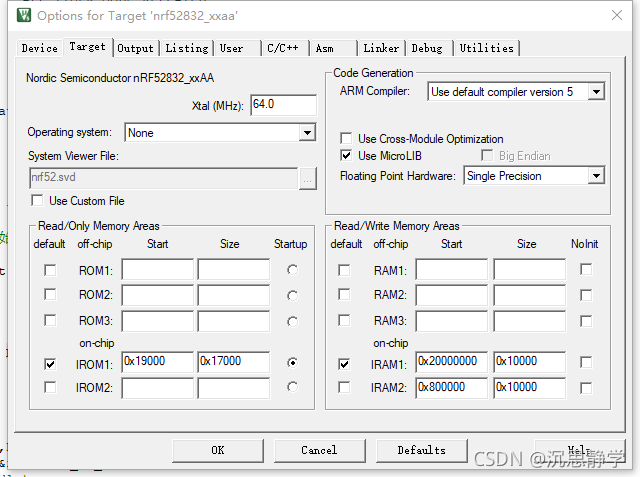Image resolution: width=640 pixels, height=477 pixels.
Task: Open the Output tab
Action: [136, 48]
